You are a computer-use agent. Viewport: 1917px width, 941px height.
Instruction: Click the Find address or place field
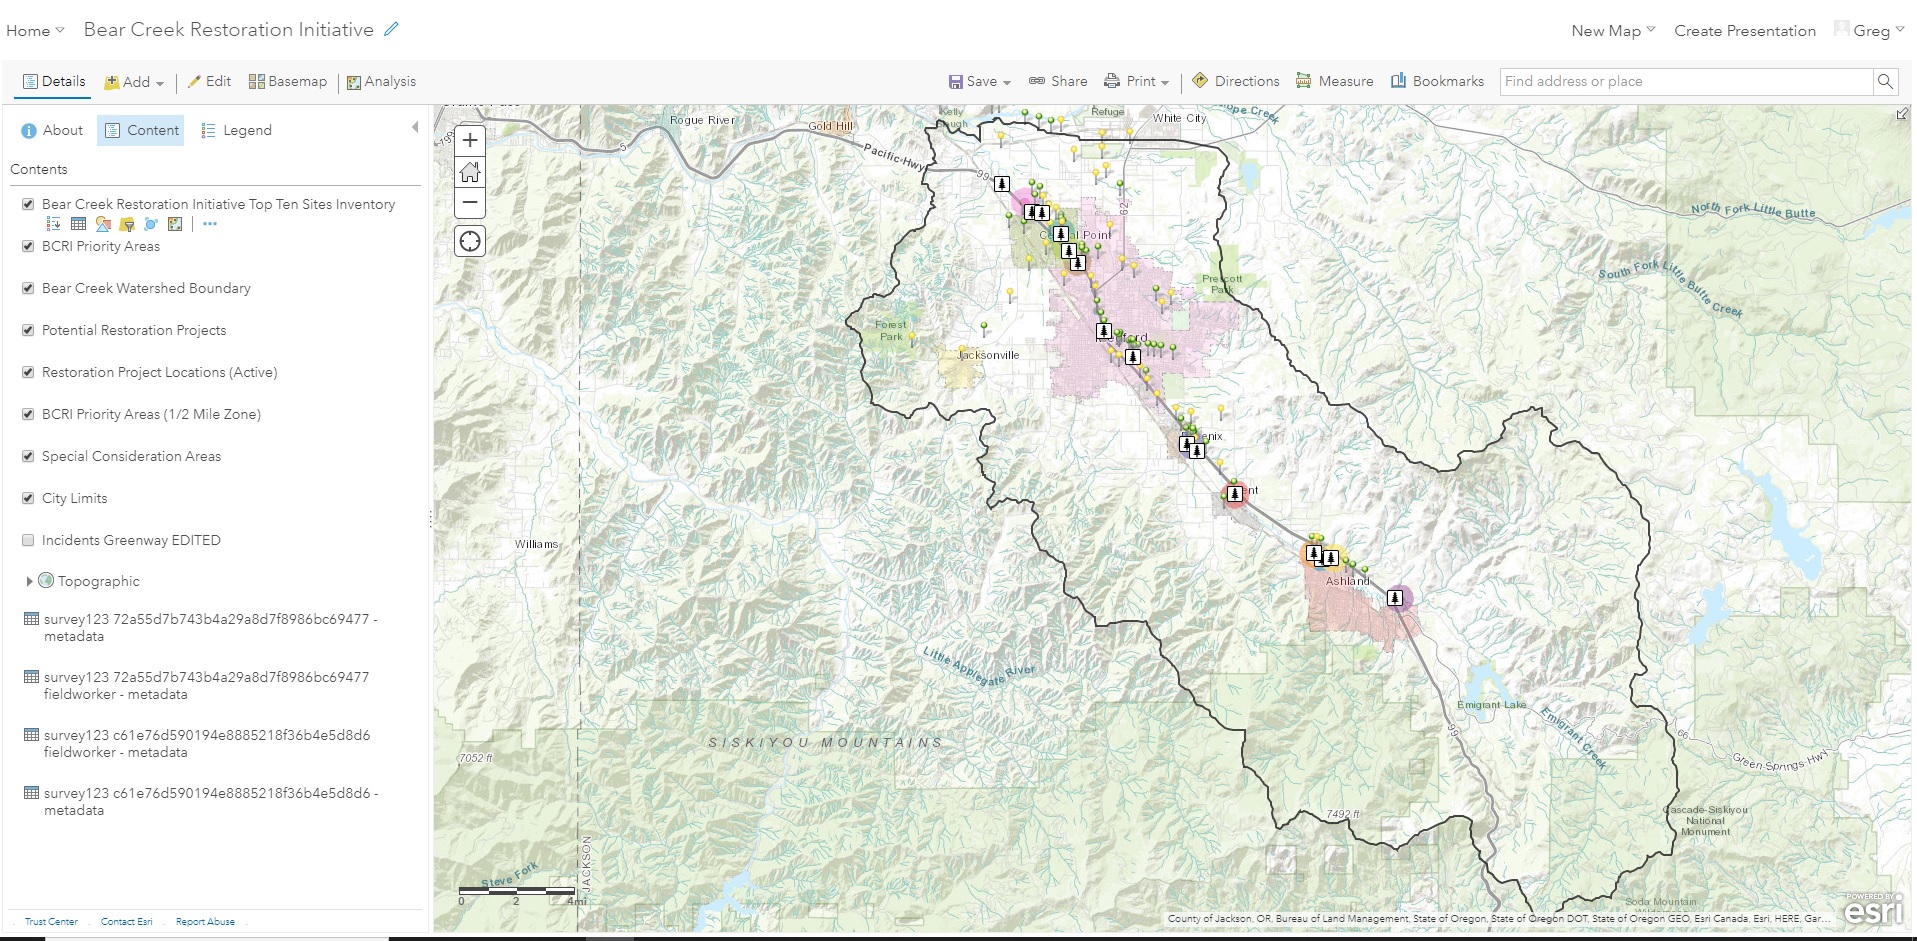click(1685, 82)
